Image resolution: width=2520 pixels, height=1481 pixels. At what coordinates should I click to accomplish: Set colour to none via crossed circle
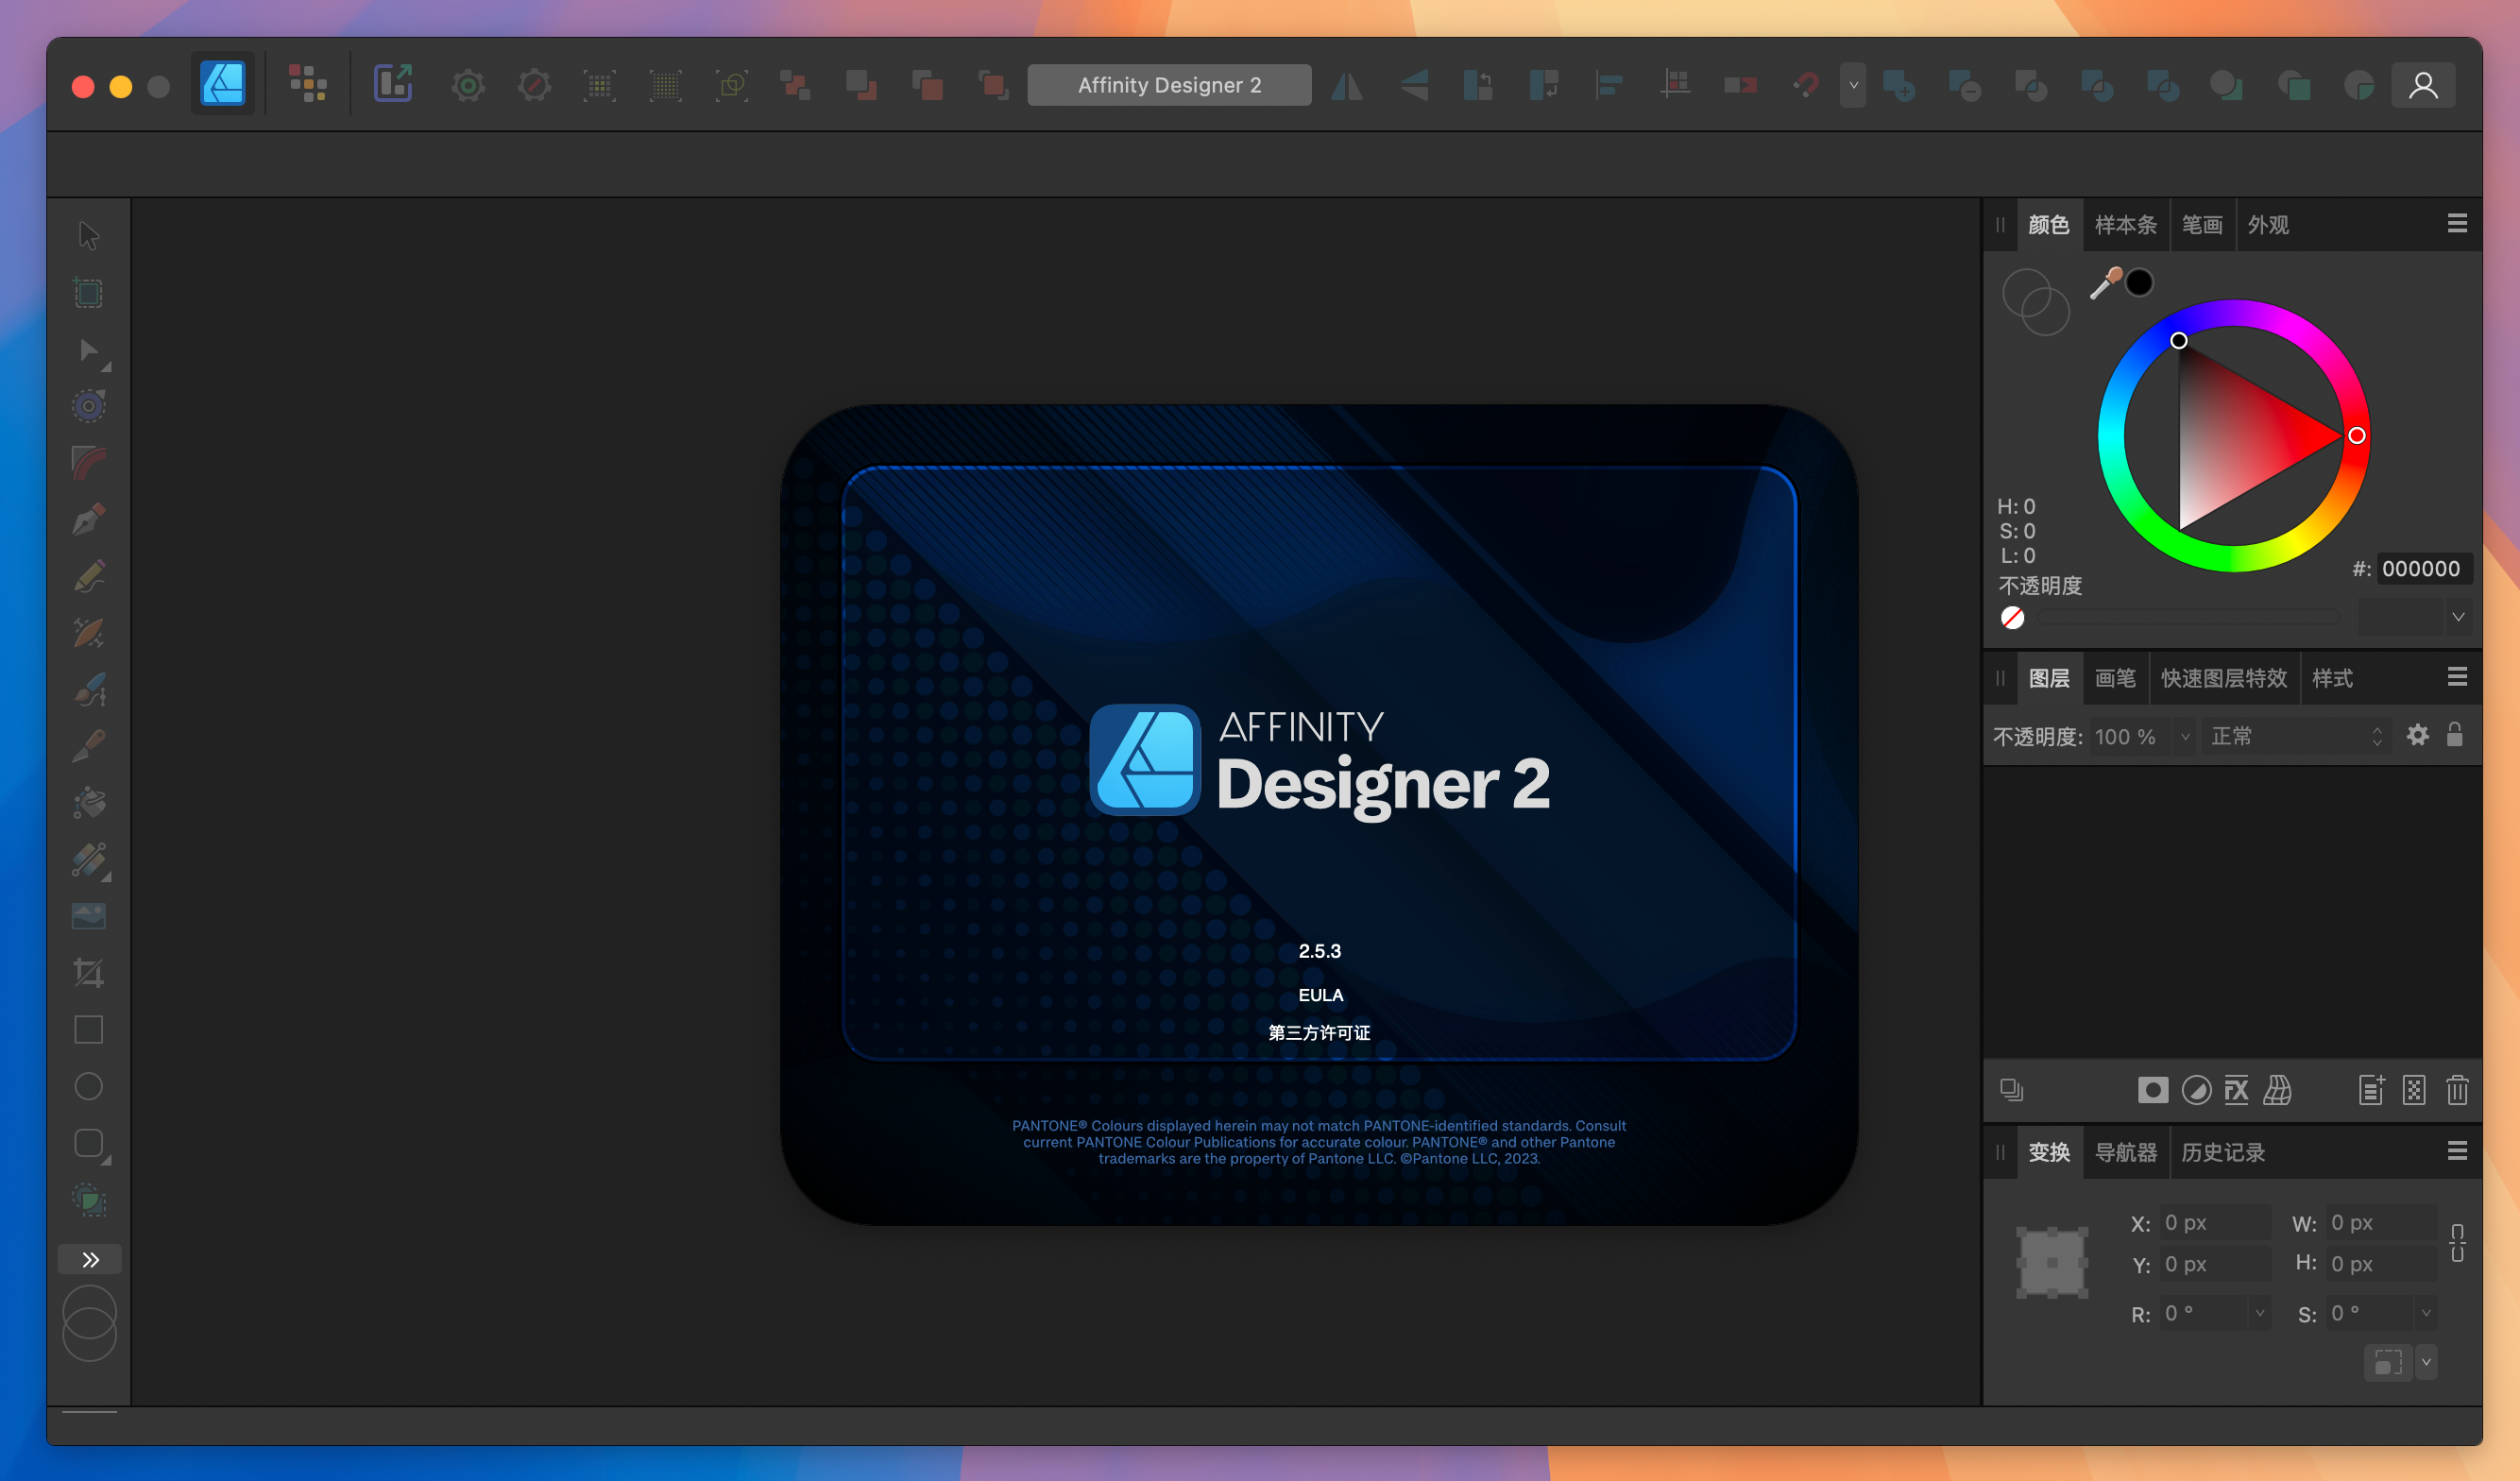[2013, 618]
